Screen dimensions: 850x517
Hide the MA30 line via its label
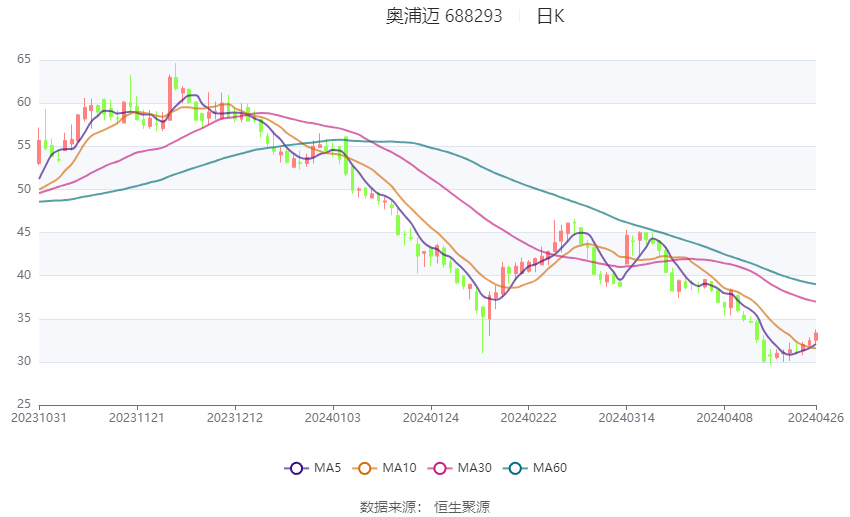click(x=475, y=468)
